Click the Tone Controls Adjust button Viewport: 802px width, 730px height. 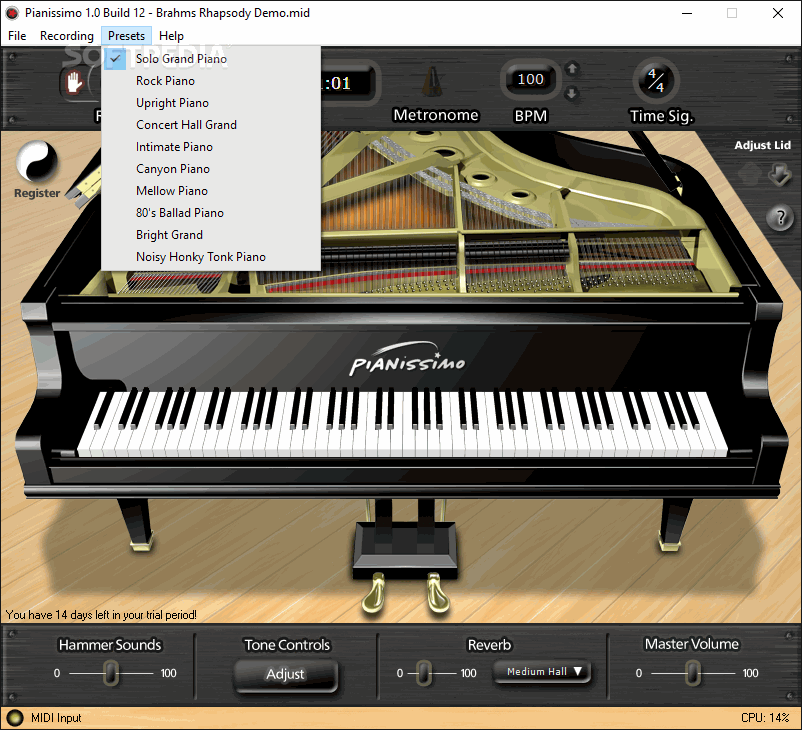(x=285, y=675)
